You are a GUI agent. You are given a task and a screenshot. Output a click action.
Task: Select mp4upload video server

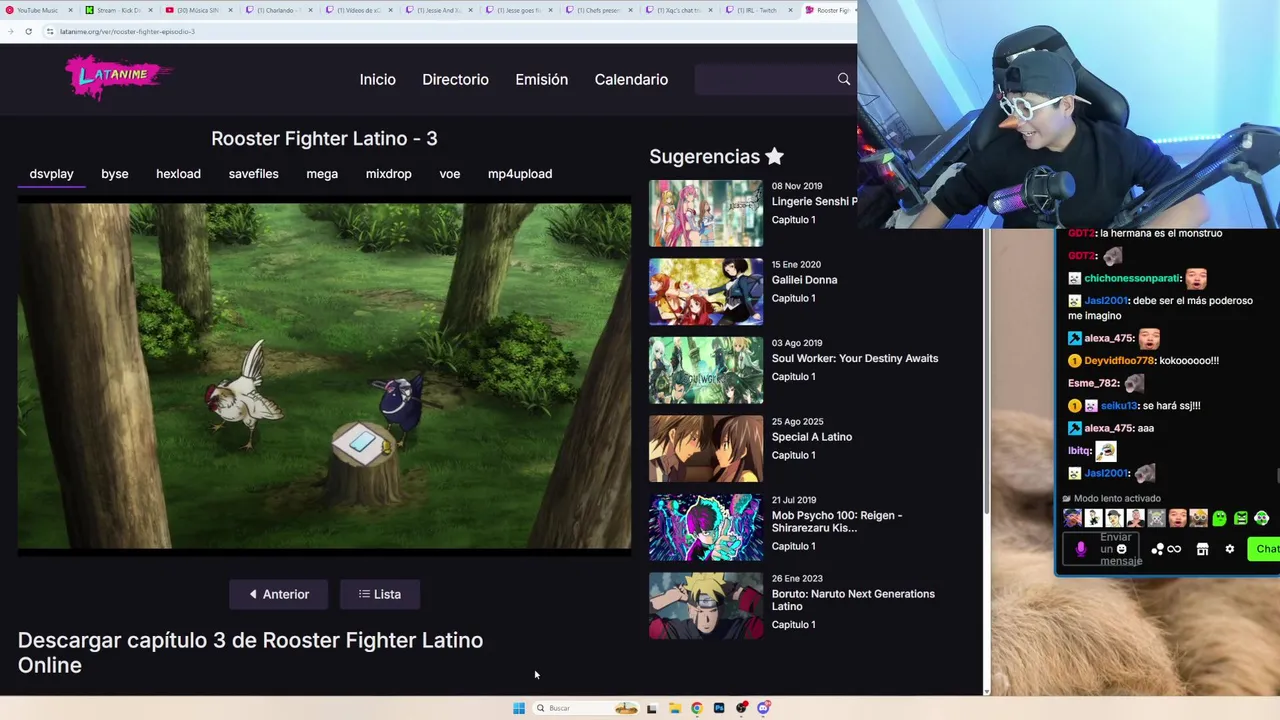tap(520, 174)
